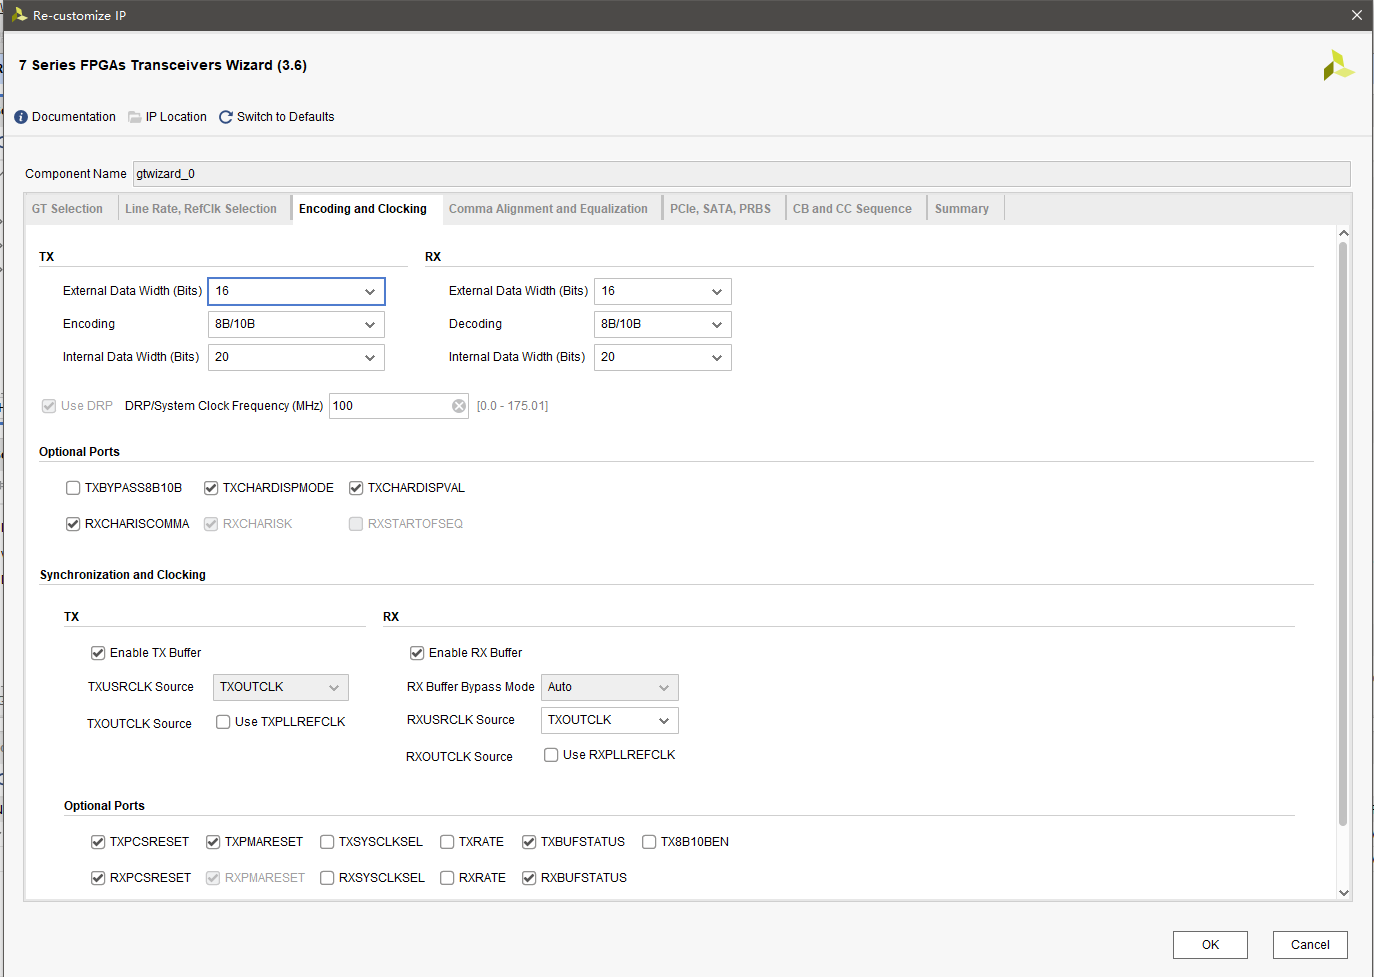This screenshot has height=977, width=1374.
Task: Toggle the TXBUFSTATUS checkbox
Action: coord(529,842)
